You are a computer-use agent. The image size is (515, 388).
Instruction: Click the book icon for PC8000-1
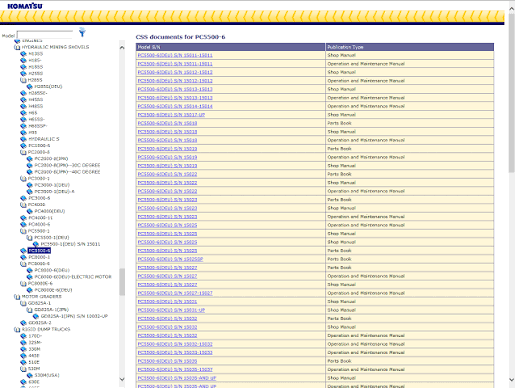[x=23, y=257]
